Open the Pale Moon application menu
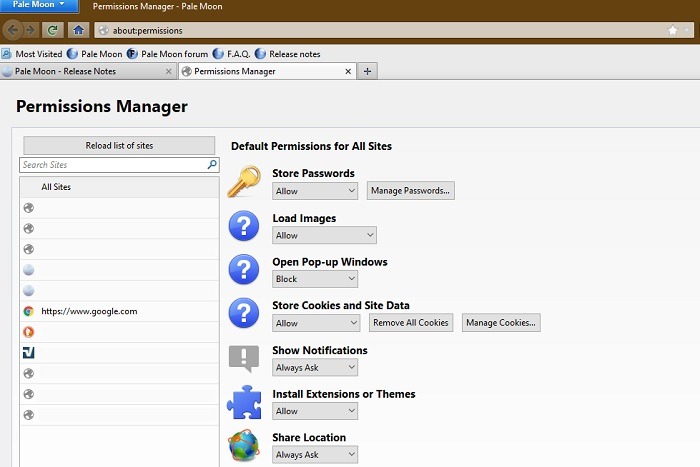 (39, 5)
